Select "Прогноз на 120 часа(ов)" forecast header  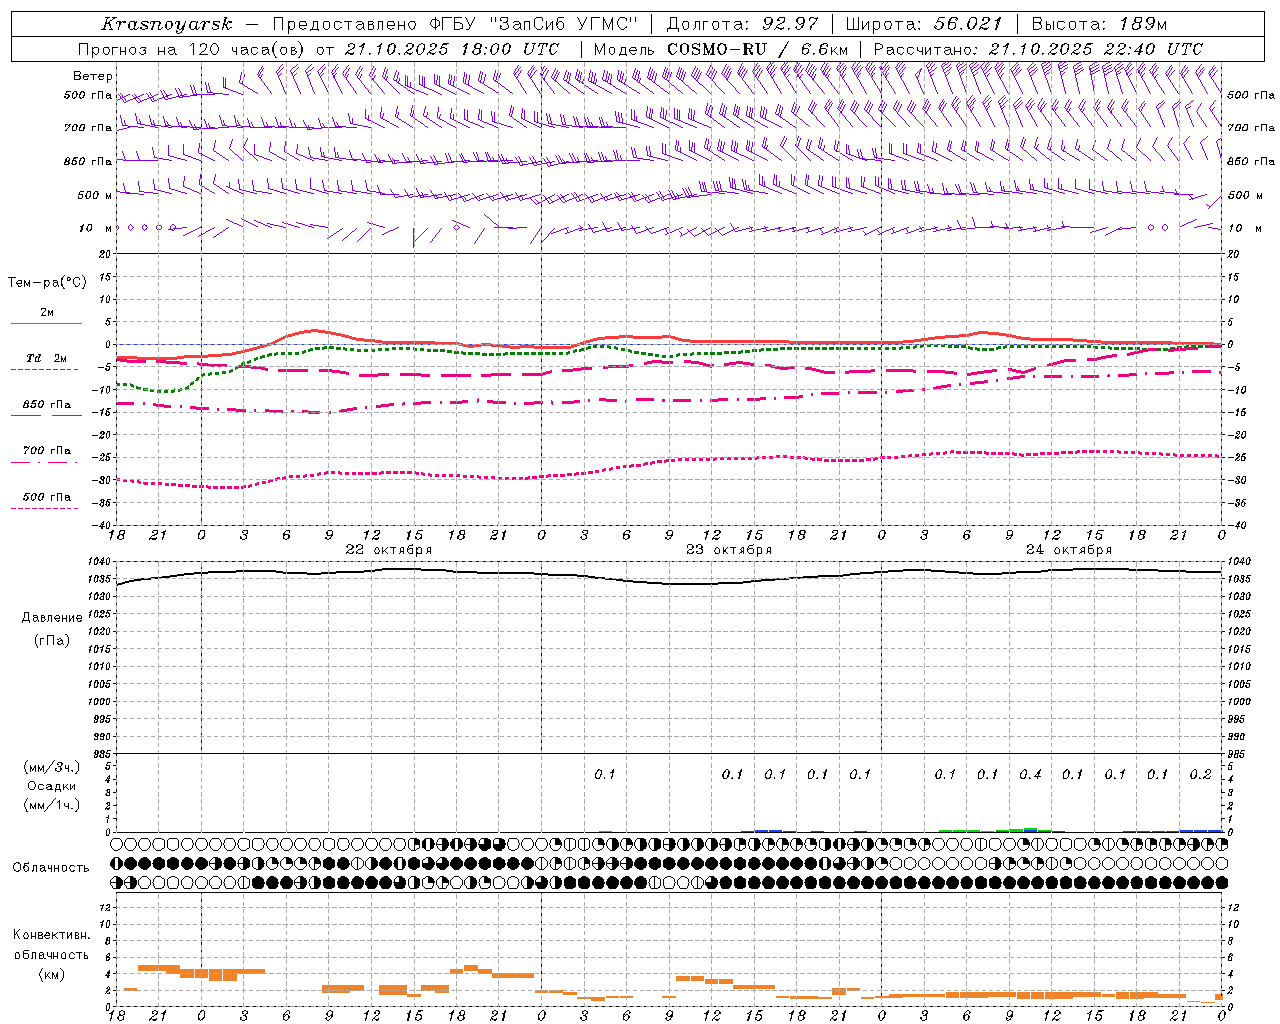[192, 49]
